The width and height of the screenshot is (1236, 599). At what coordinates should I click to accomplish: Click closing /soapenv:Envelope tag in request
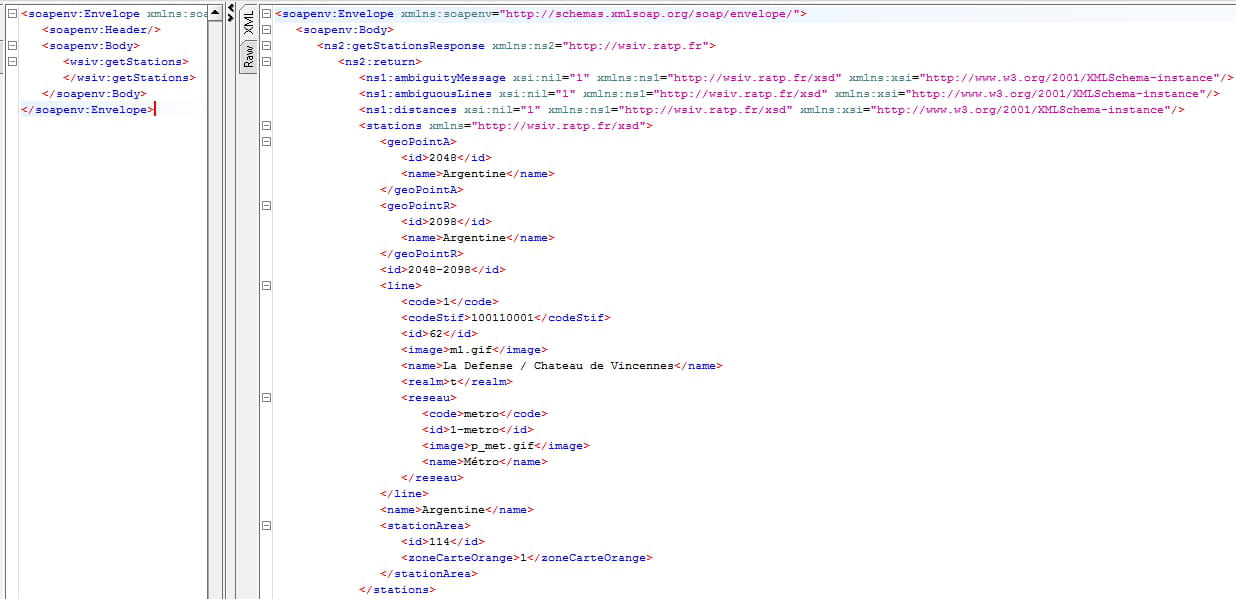click(87, 110)
